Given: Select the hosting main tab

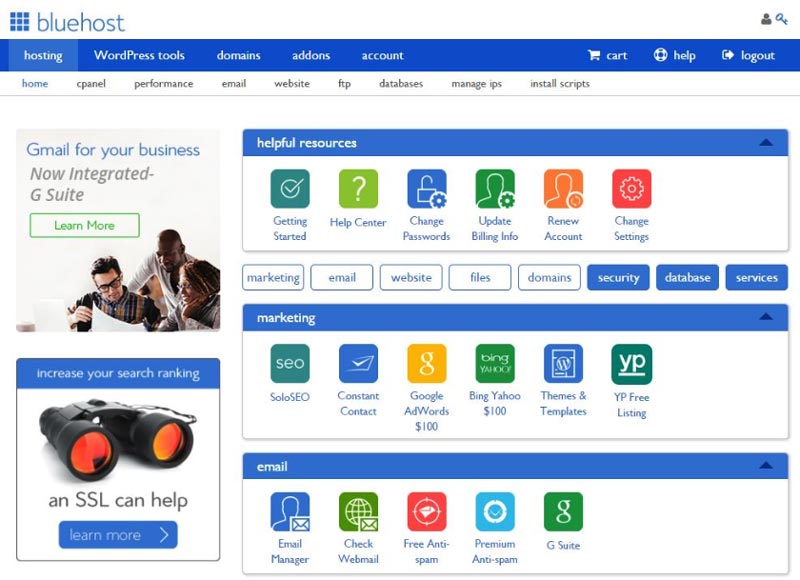Looking at the screenshot, I should coord(43,55).
